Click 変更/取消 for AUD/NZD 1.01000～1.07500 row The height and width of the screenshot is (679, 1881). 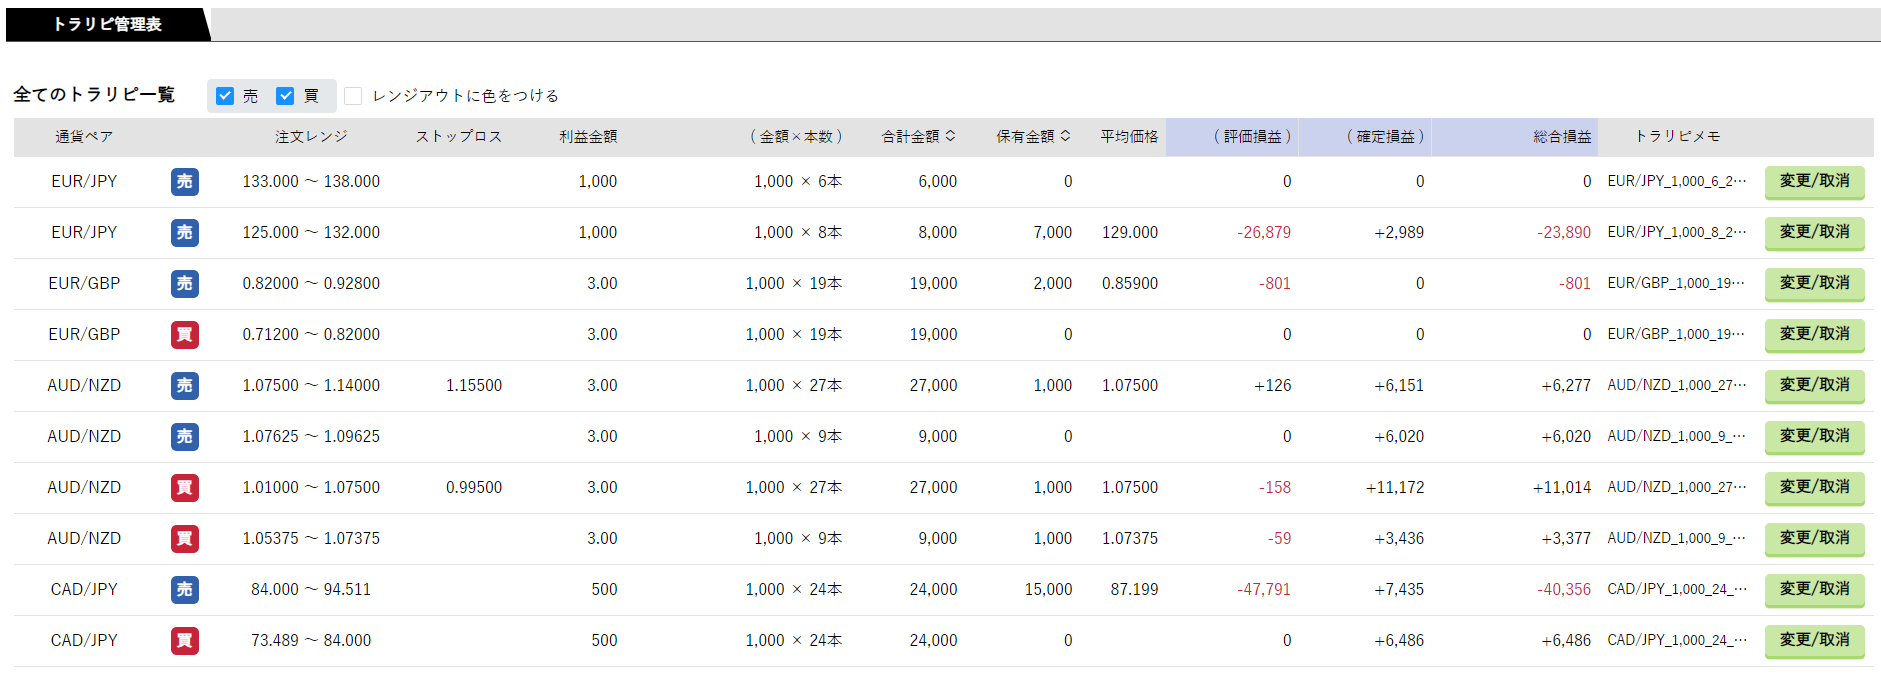[x=1814, y=488]
